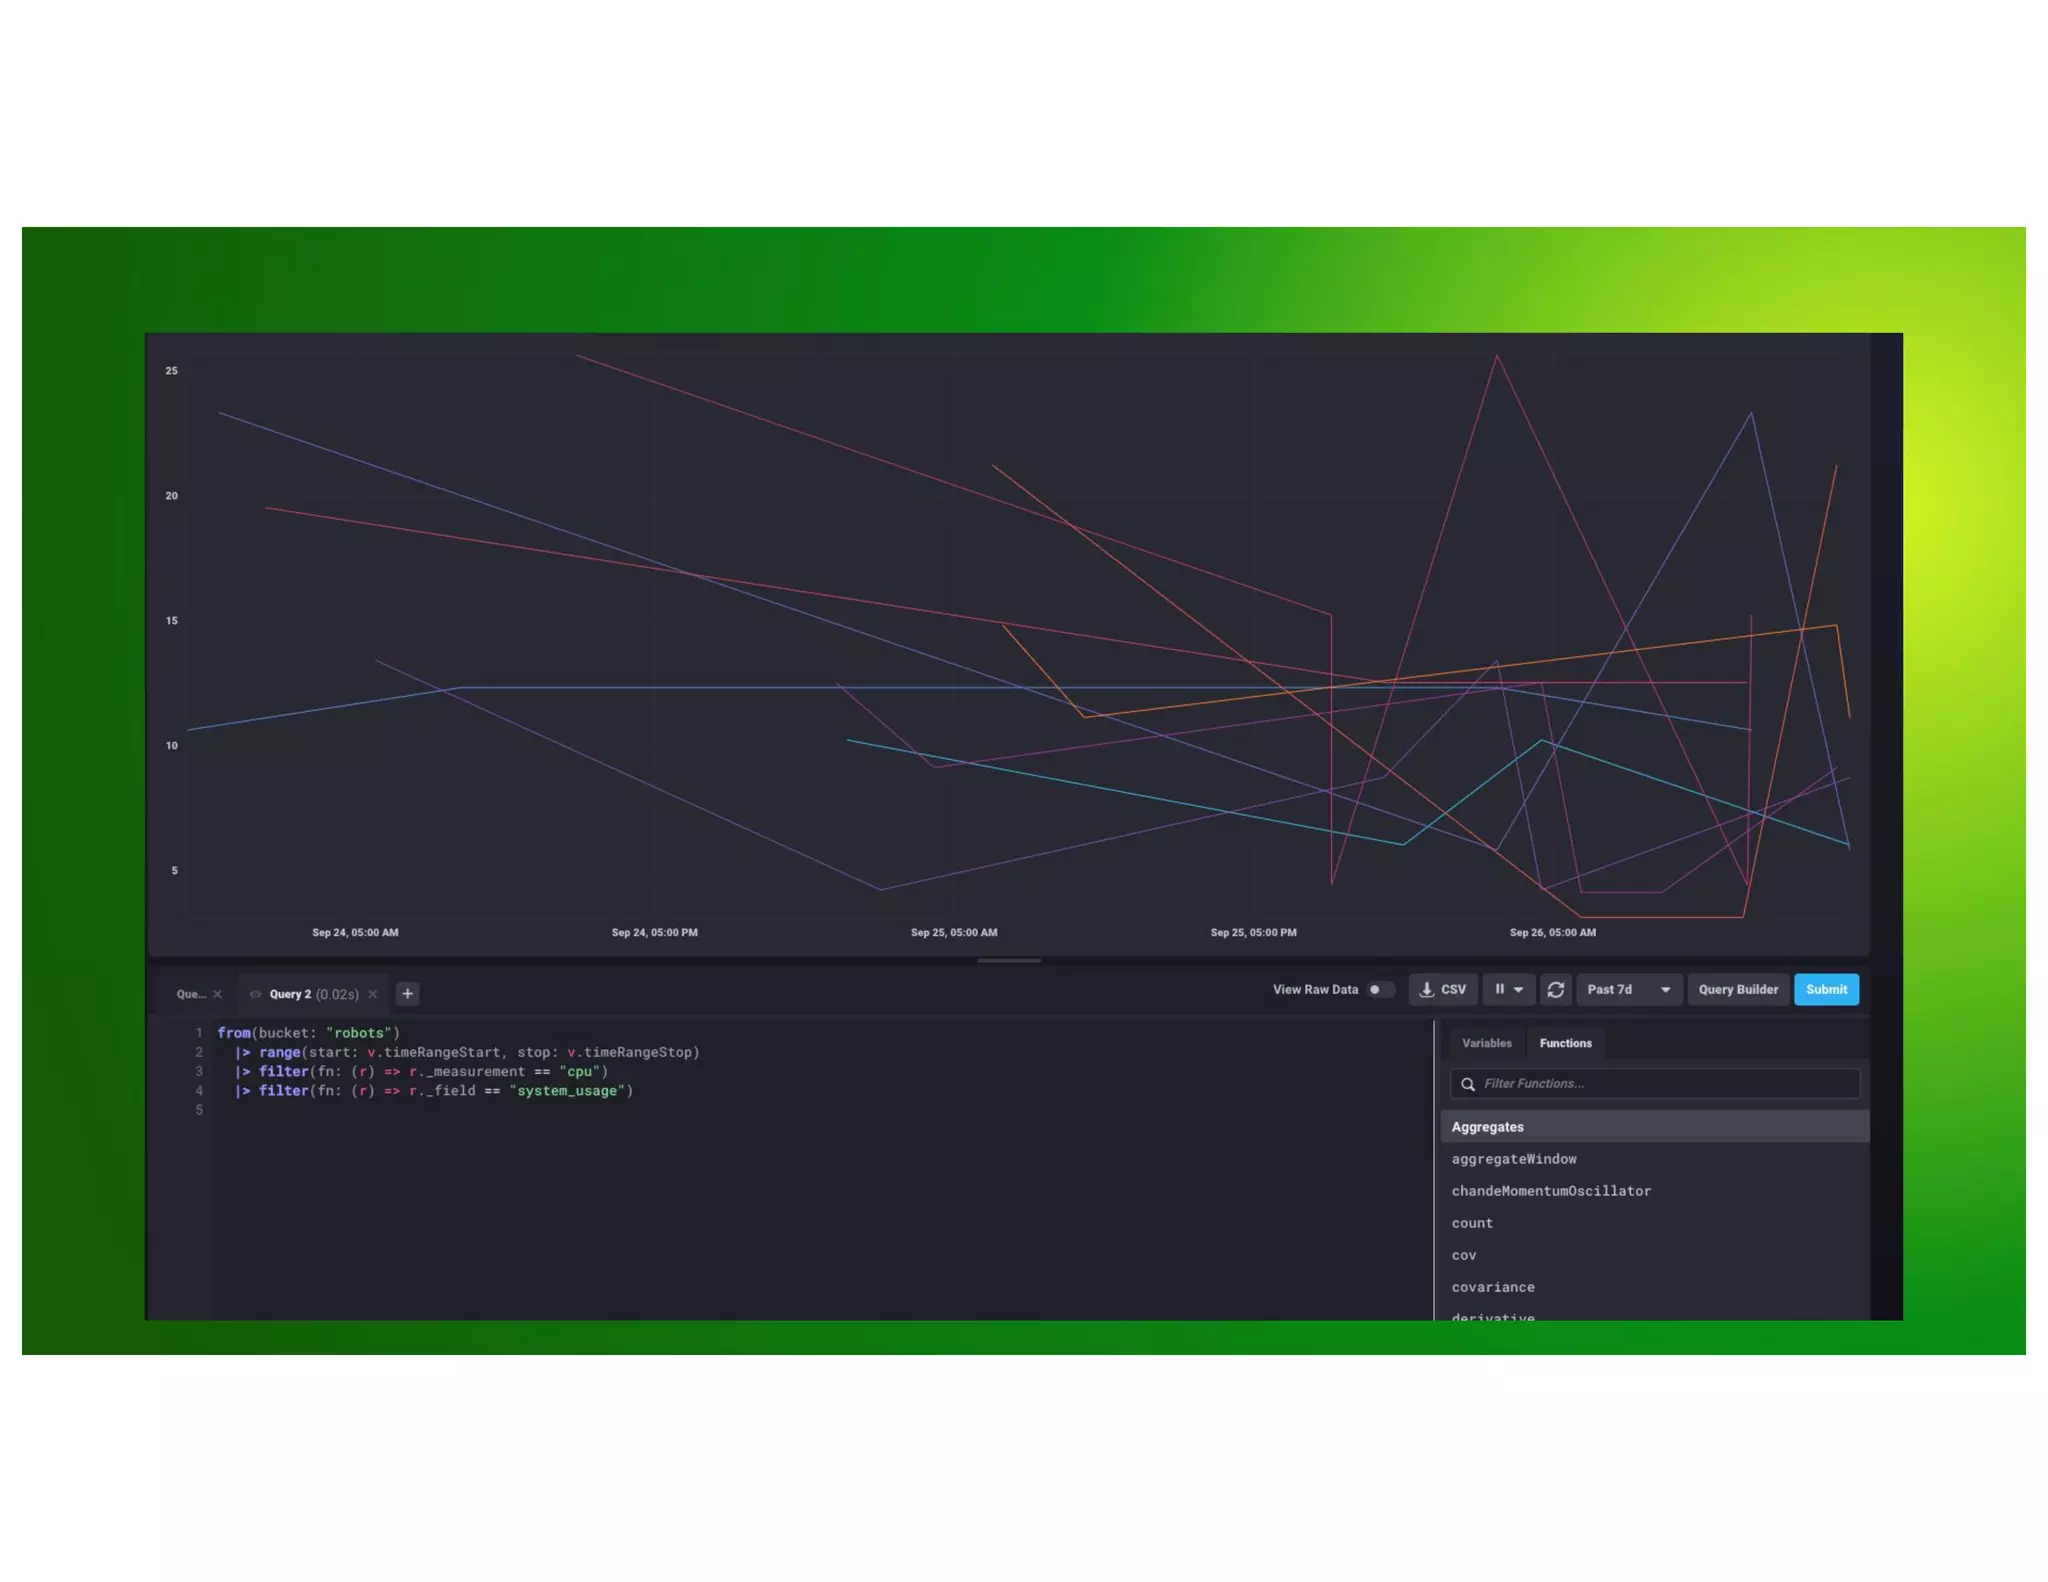Image resolution: width=2048 pixels, height=1582 pixels.
Task: Switch to Query Builder mode
Action: [1737, 989]
